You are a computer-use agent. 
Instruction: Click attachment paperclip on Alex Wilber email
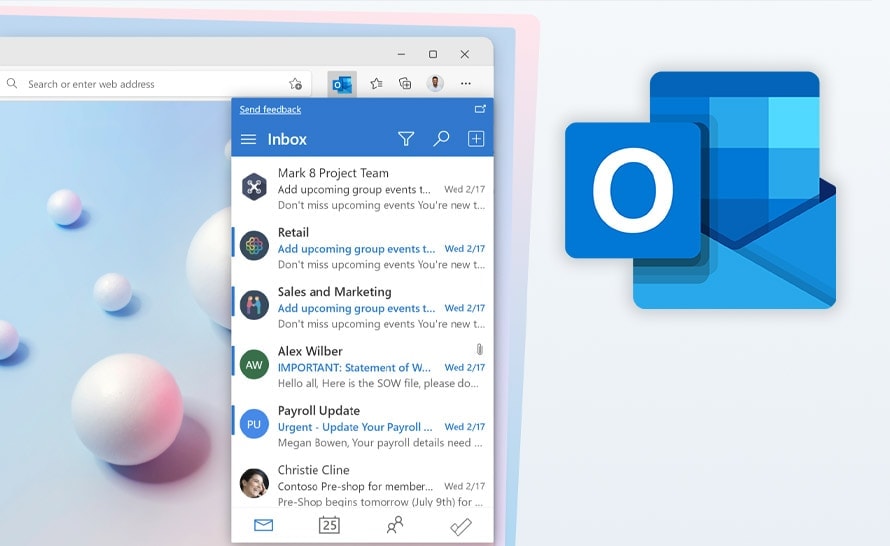[480, 350]
